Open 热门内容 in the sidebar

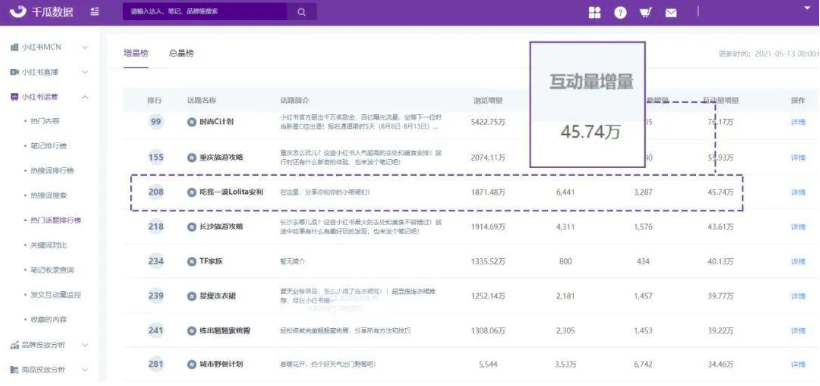point(45,121)
